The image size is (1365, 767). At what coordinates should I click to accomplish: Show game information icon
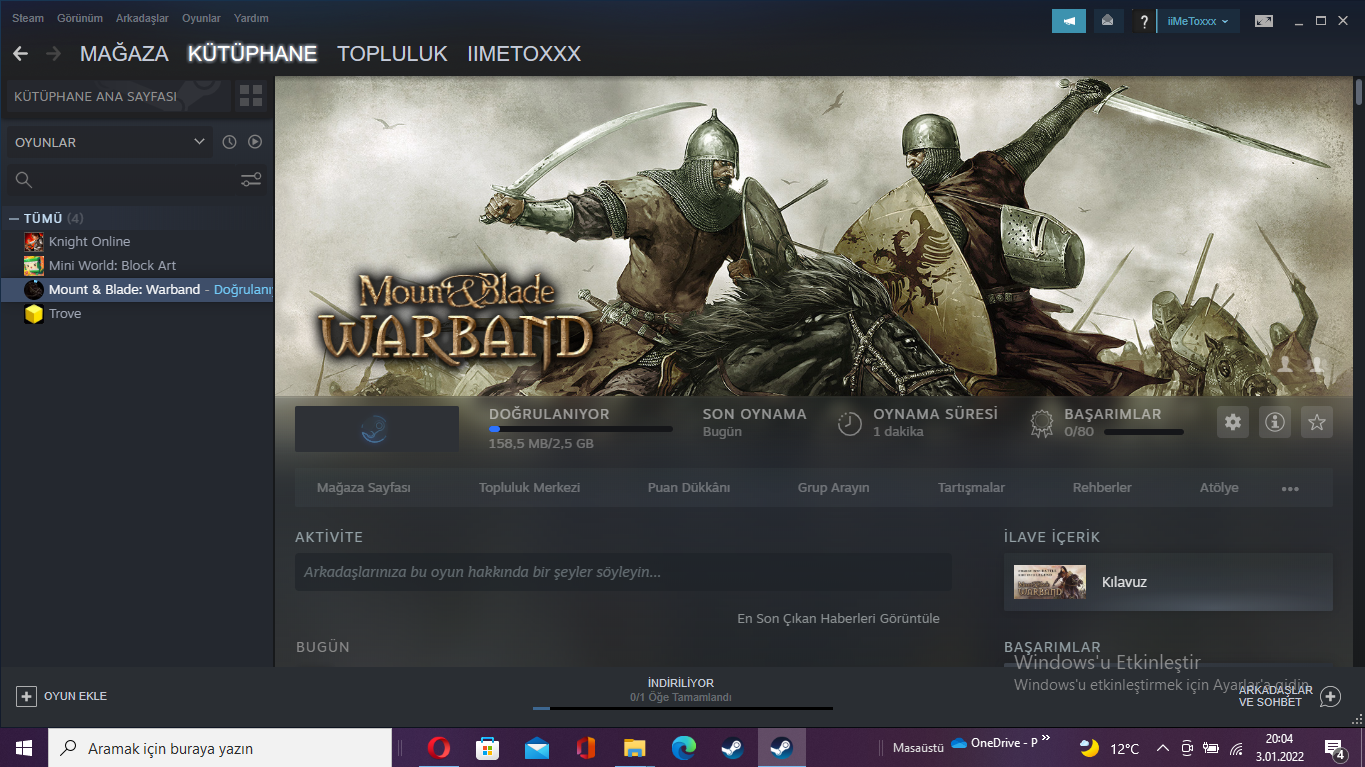(1275, 422)
